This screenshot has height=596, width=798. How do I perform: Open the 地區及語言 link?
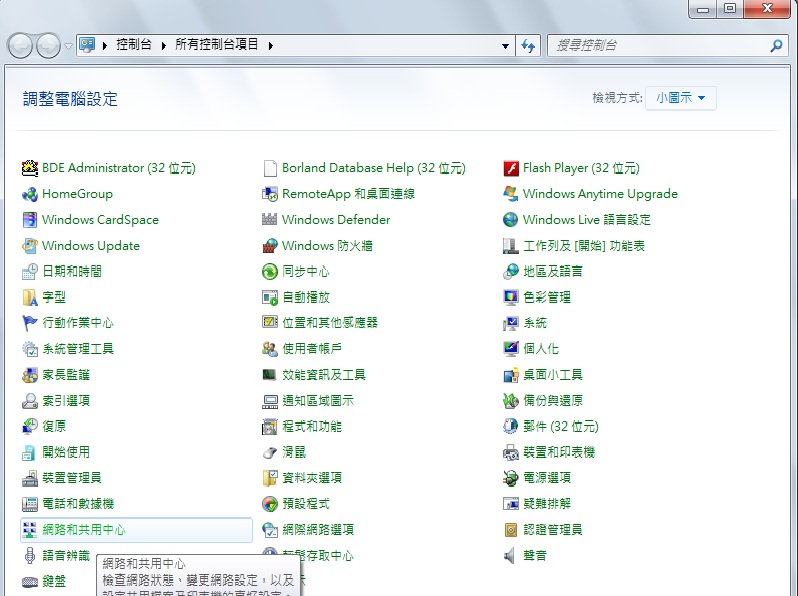point(553,271)
